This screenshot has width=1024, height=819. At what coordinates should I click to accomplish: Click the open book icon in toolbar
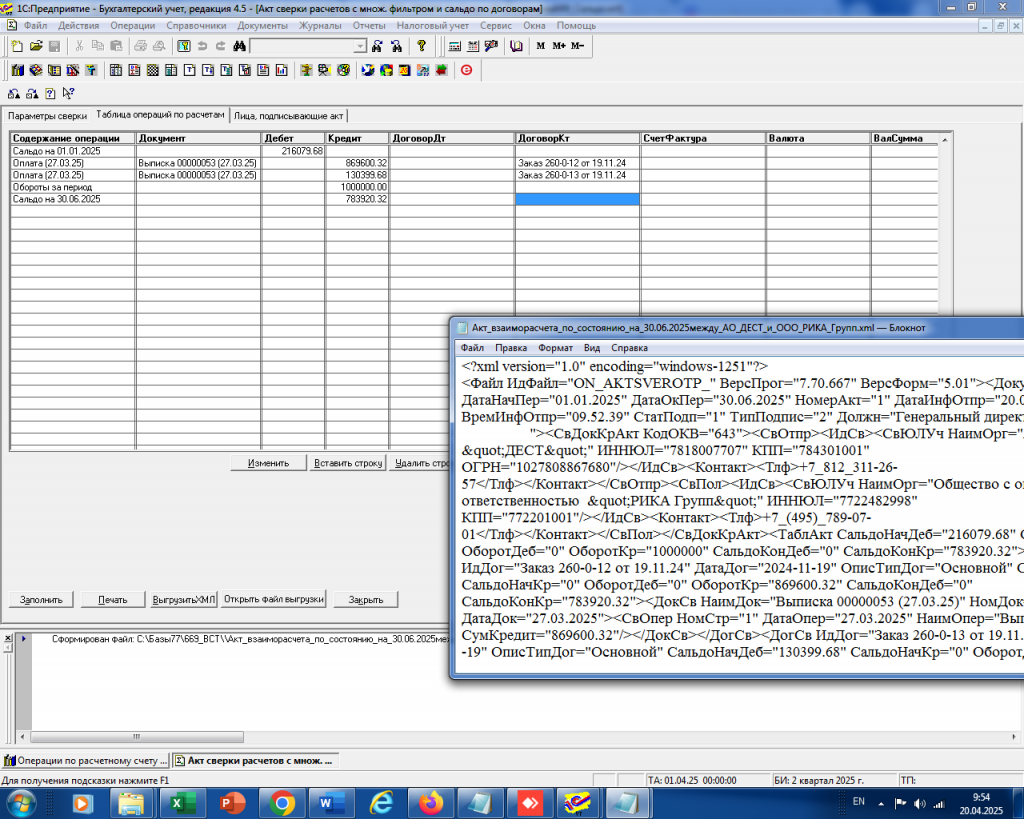click(516, 46)
